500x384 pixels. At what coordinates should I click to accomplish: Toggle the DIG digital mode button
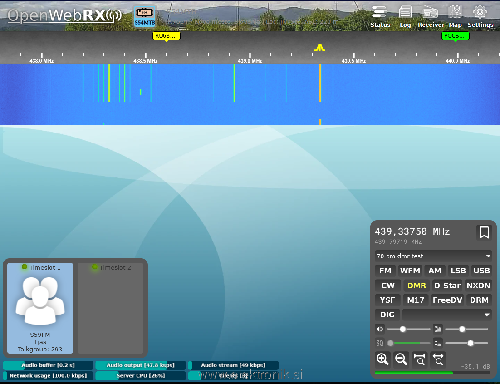tap(387, 315)
